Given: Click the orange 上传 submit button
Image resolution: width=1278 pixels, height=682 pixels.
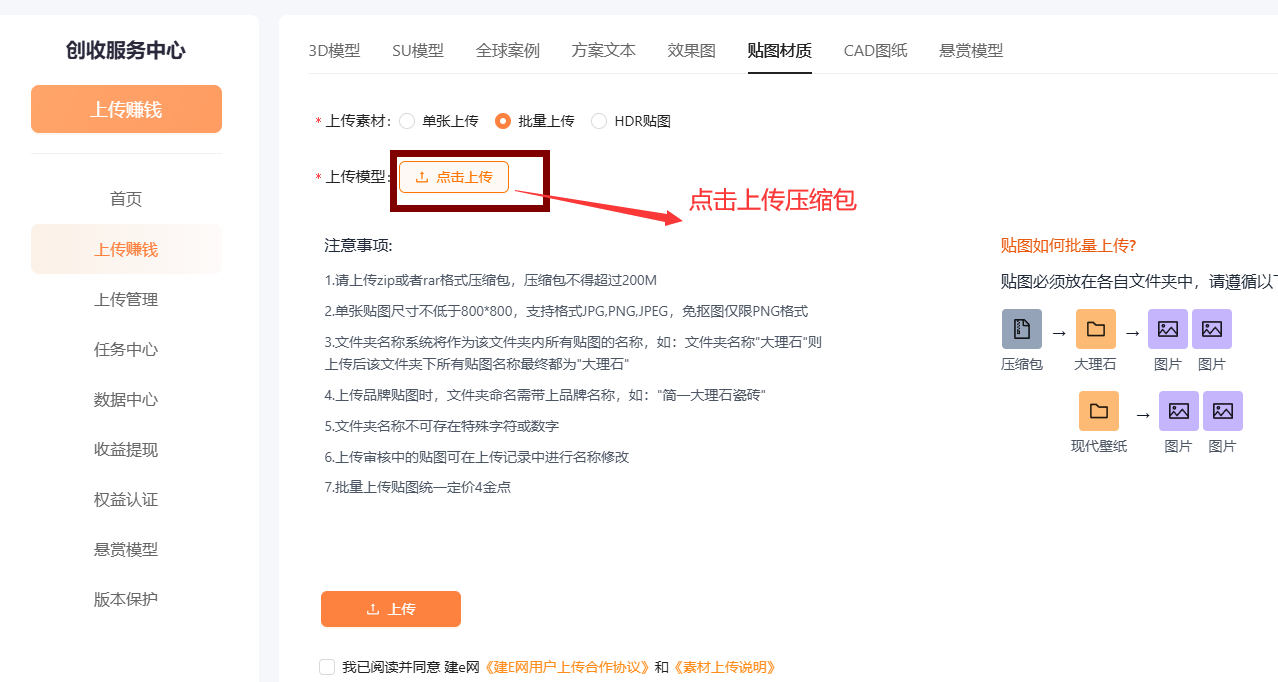Looking at the screenshot, I should [x=391, y=609].
